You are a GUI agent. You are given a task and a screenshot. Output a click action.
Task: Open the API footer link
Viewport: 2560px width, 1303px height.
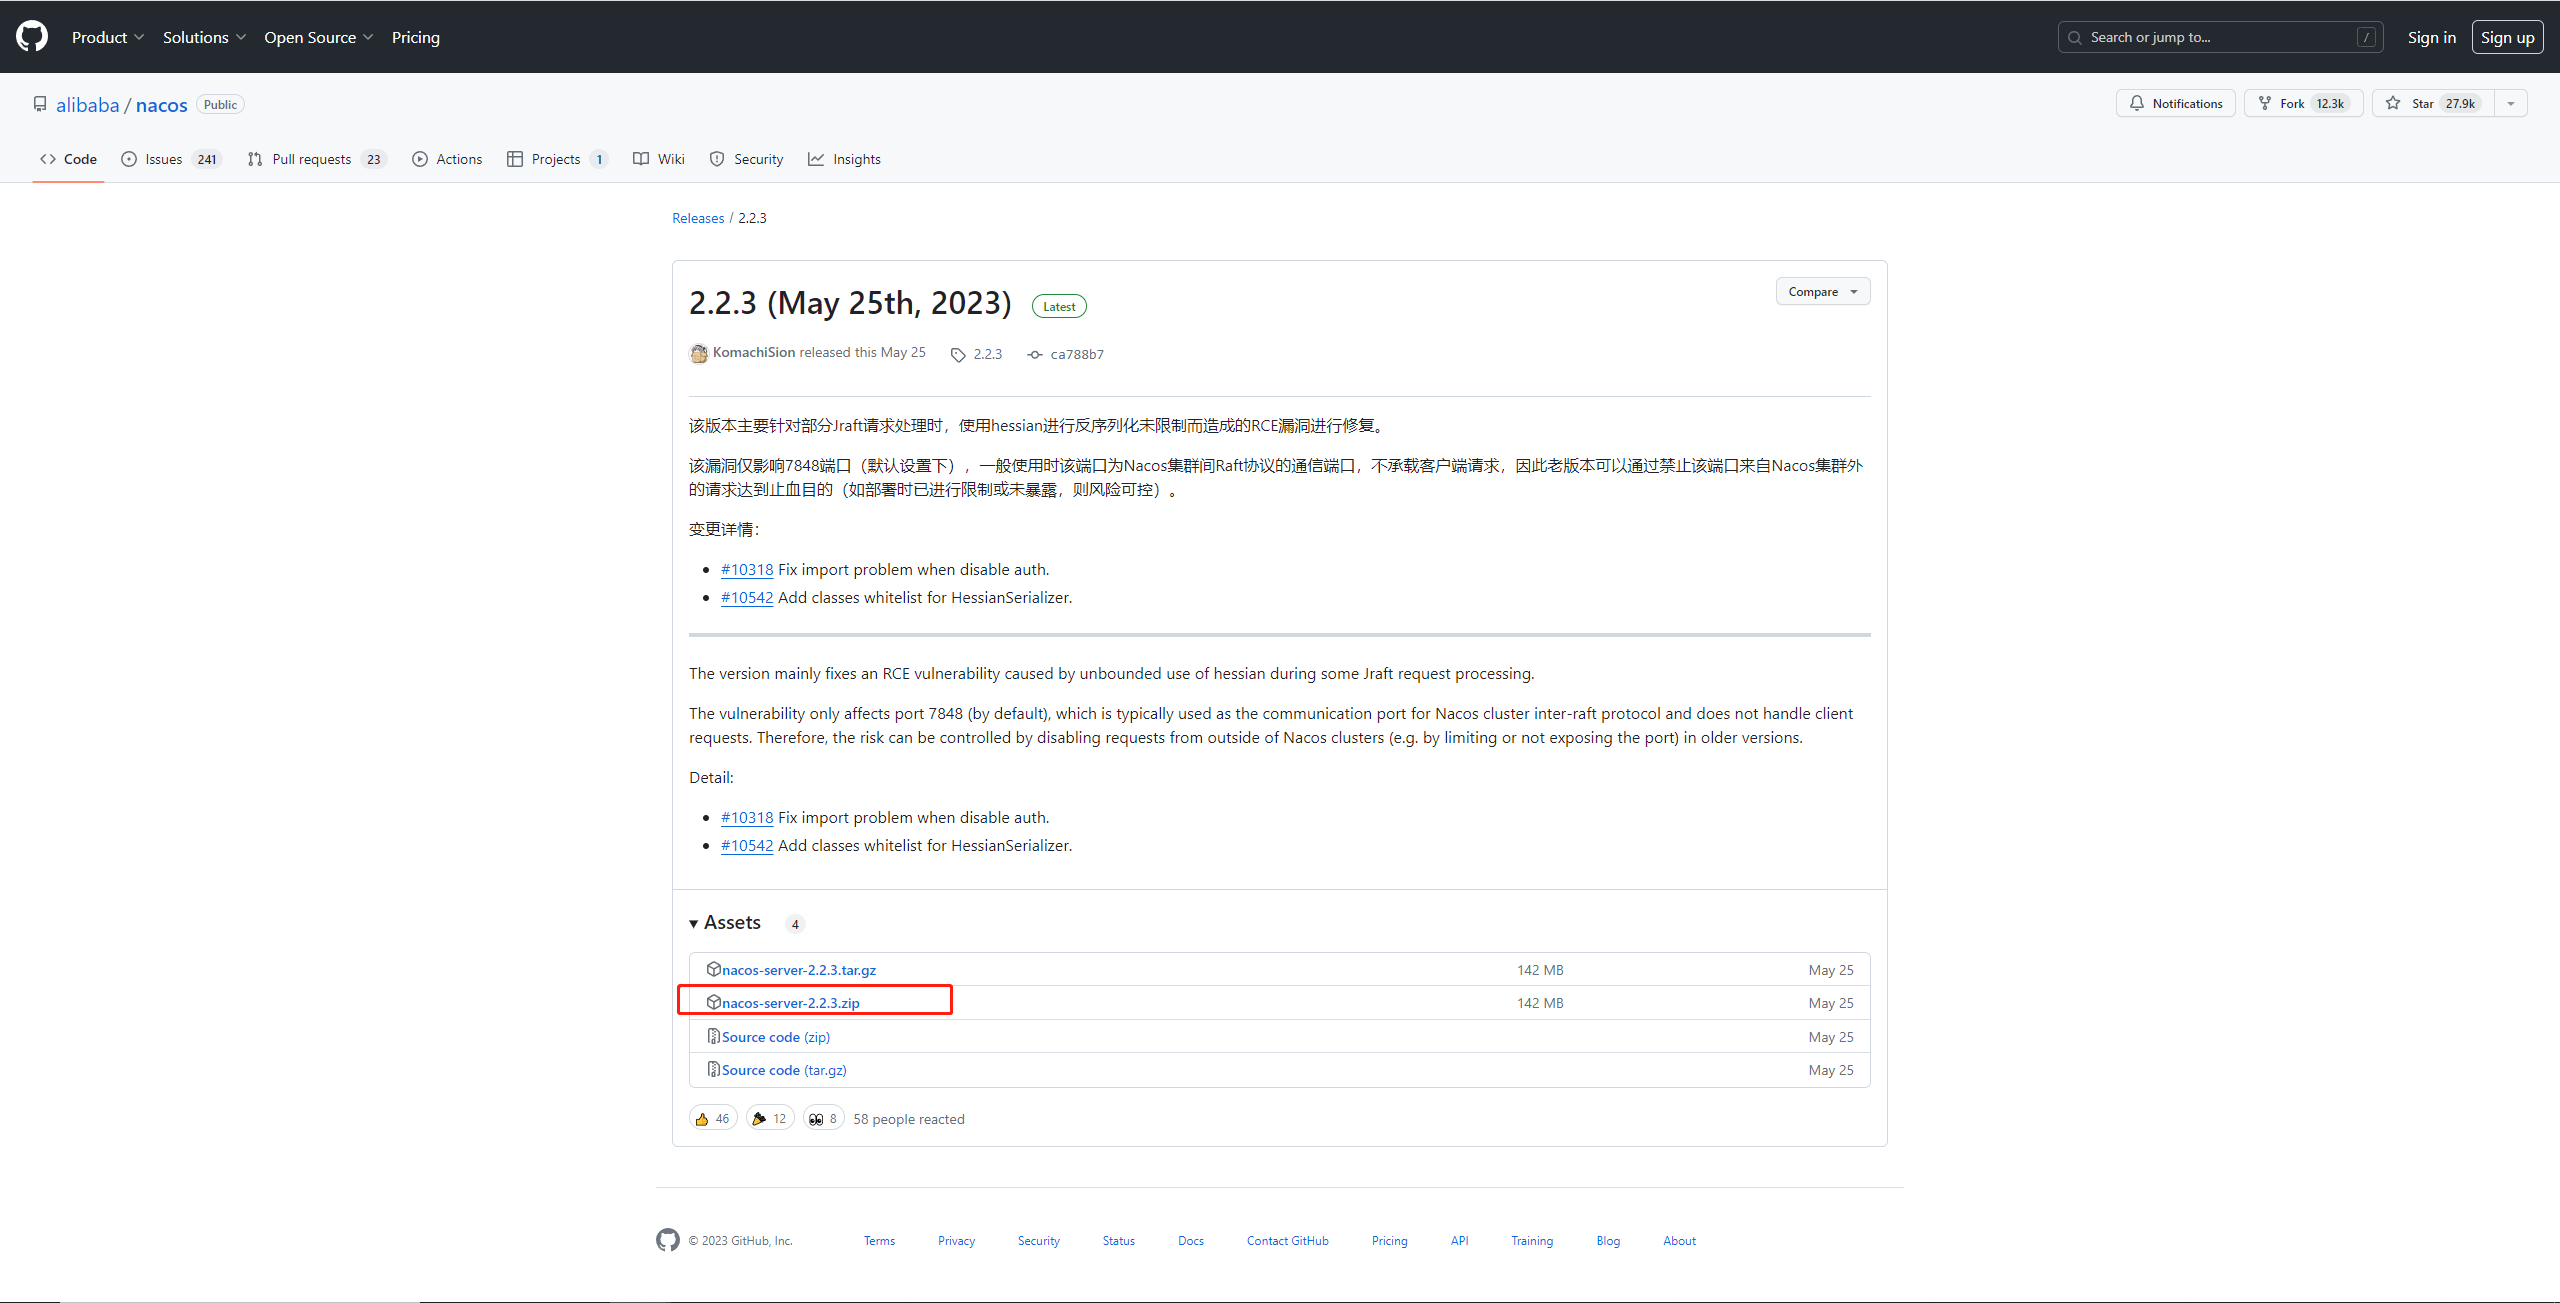[x=1460, y=1241]
